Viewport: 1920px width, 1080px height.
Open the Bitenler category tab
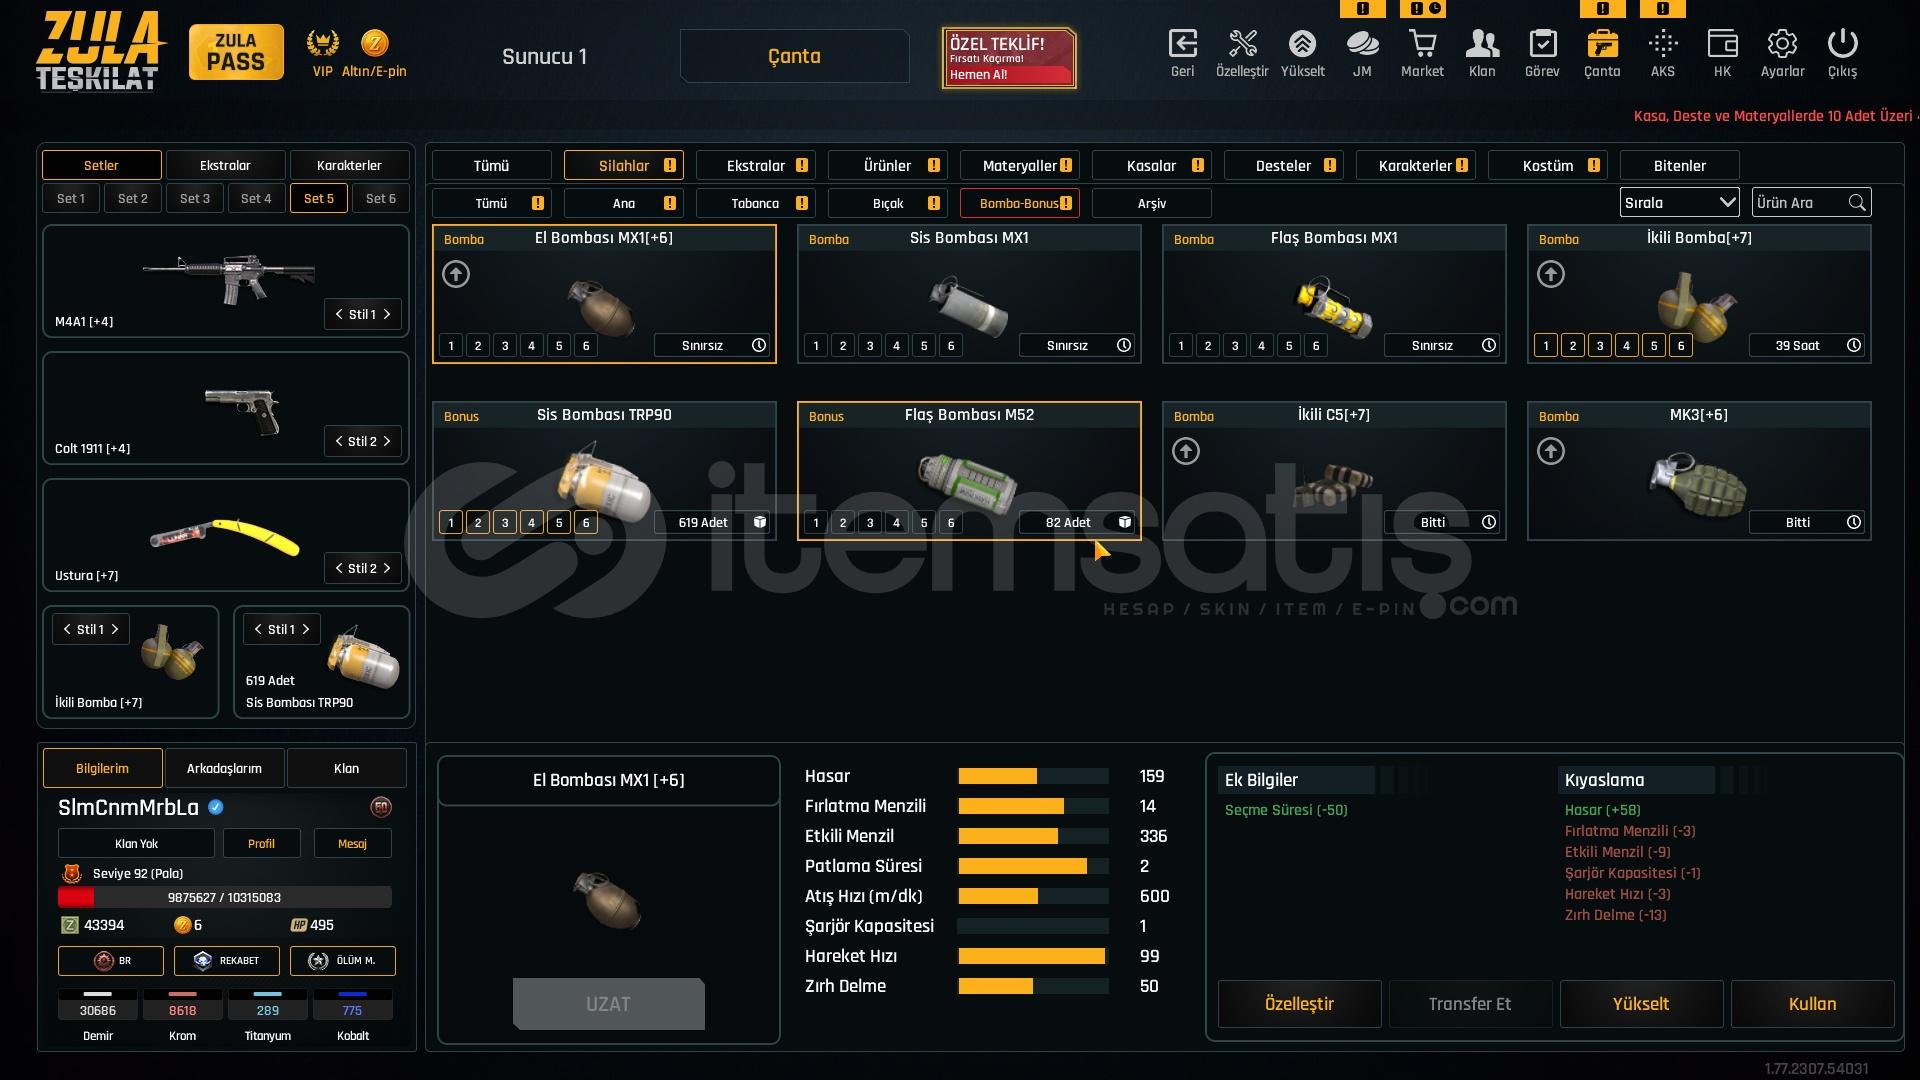pyautogui.click(x=1680, y=165)
